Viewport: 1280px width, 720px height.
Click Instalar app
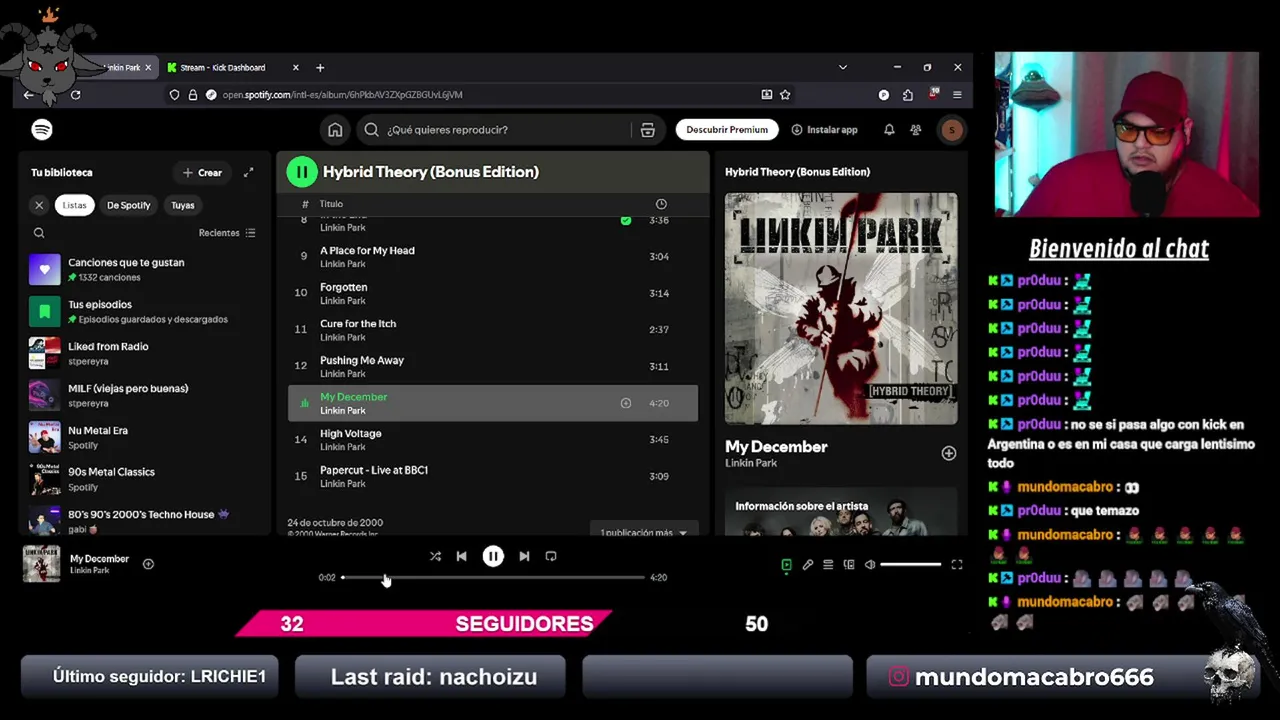point(825,129)
